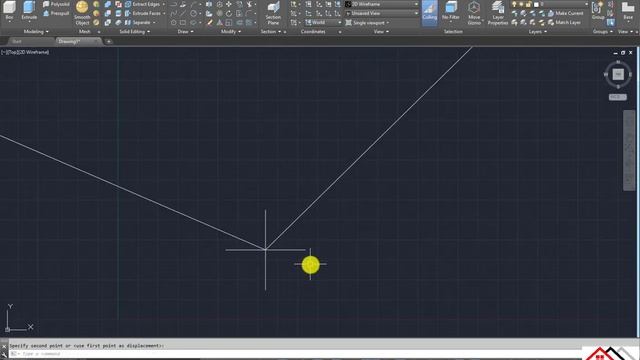Image resolution: width=640 pixels, height=360 pixels.
Task: Click the ViewCube compass ring
Action: [x=618, y=74]
